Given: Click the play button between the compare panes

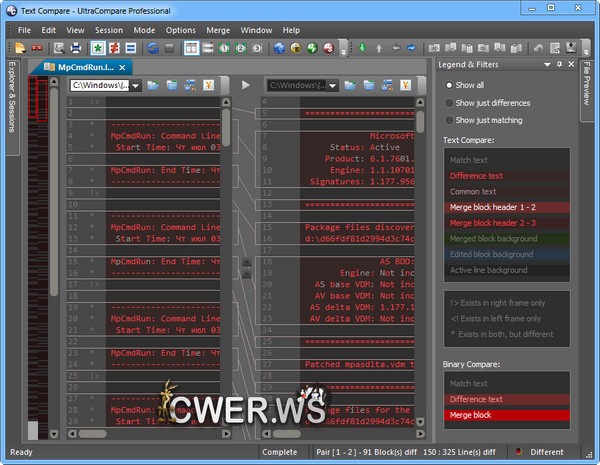Looking at the screenshot, I should coord(246,85).
